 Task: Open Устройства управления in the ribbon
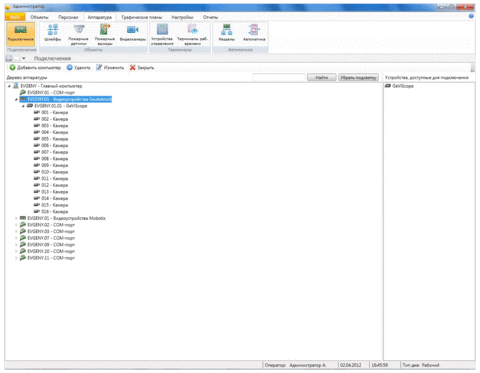pos(162,34)
